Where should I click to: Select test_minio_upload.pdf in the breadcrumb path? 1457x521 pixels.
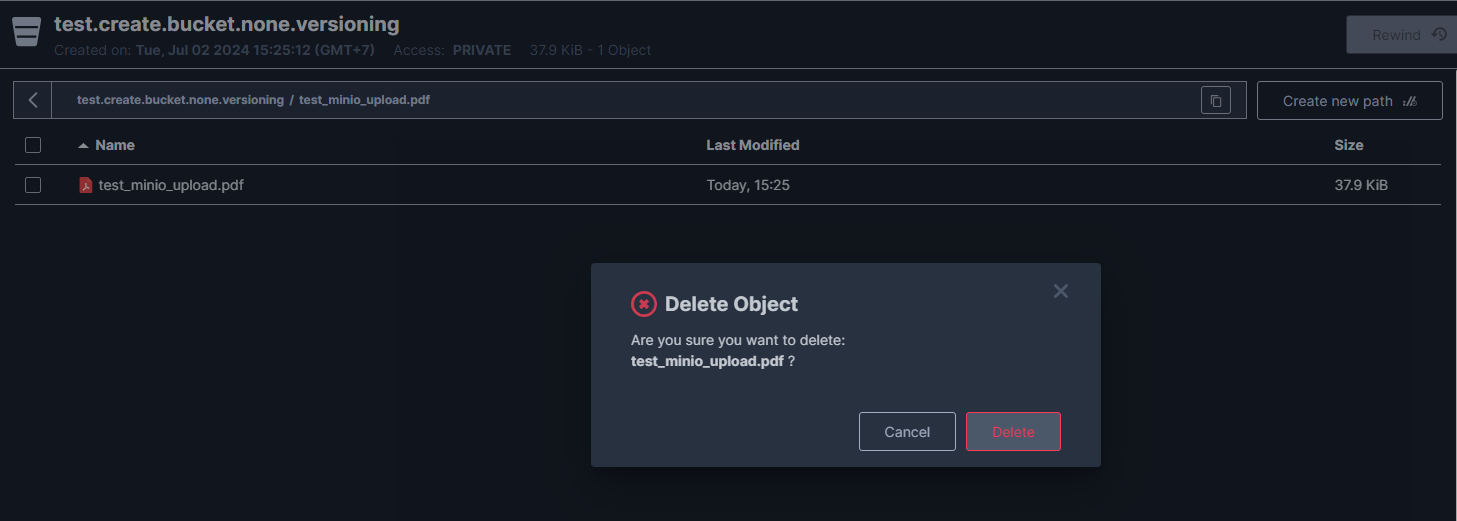[364, 100]
